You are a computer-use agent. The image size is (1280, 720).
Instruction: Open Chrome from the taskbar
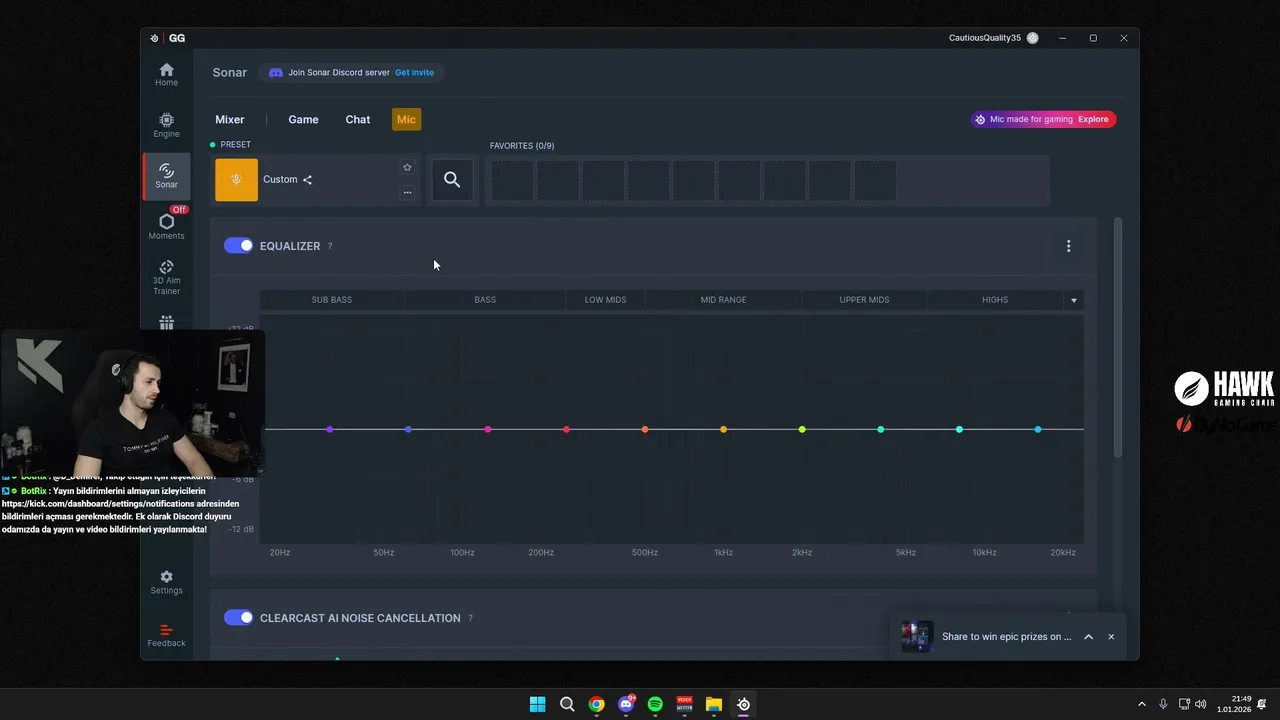click(596, 704)
